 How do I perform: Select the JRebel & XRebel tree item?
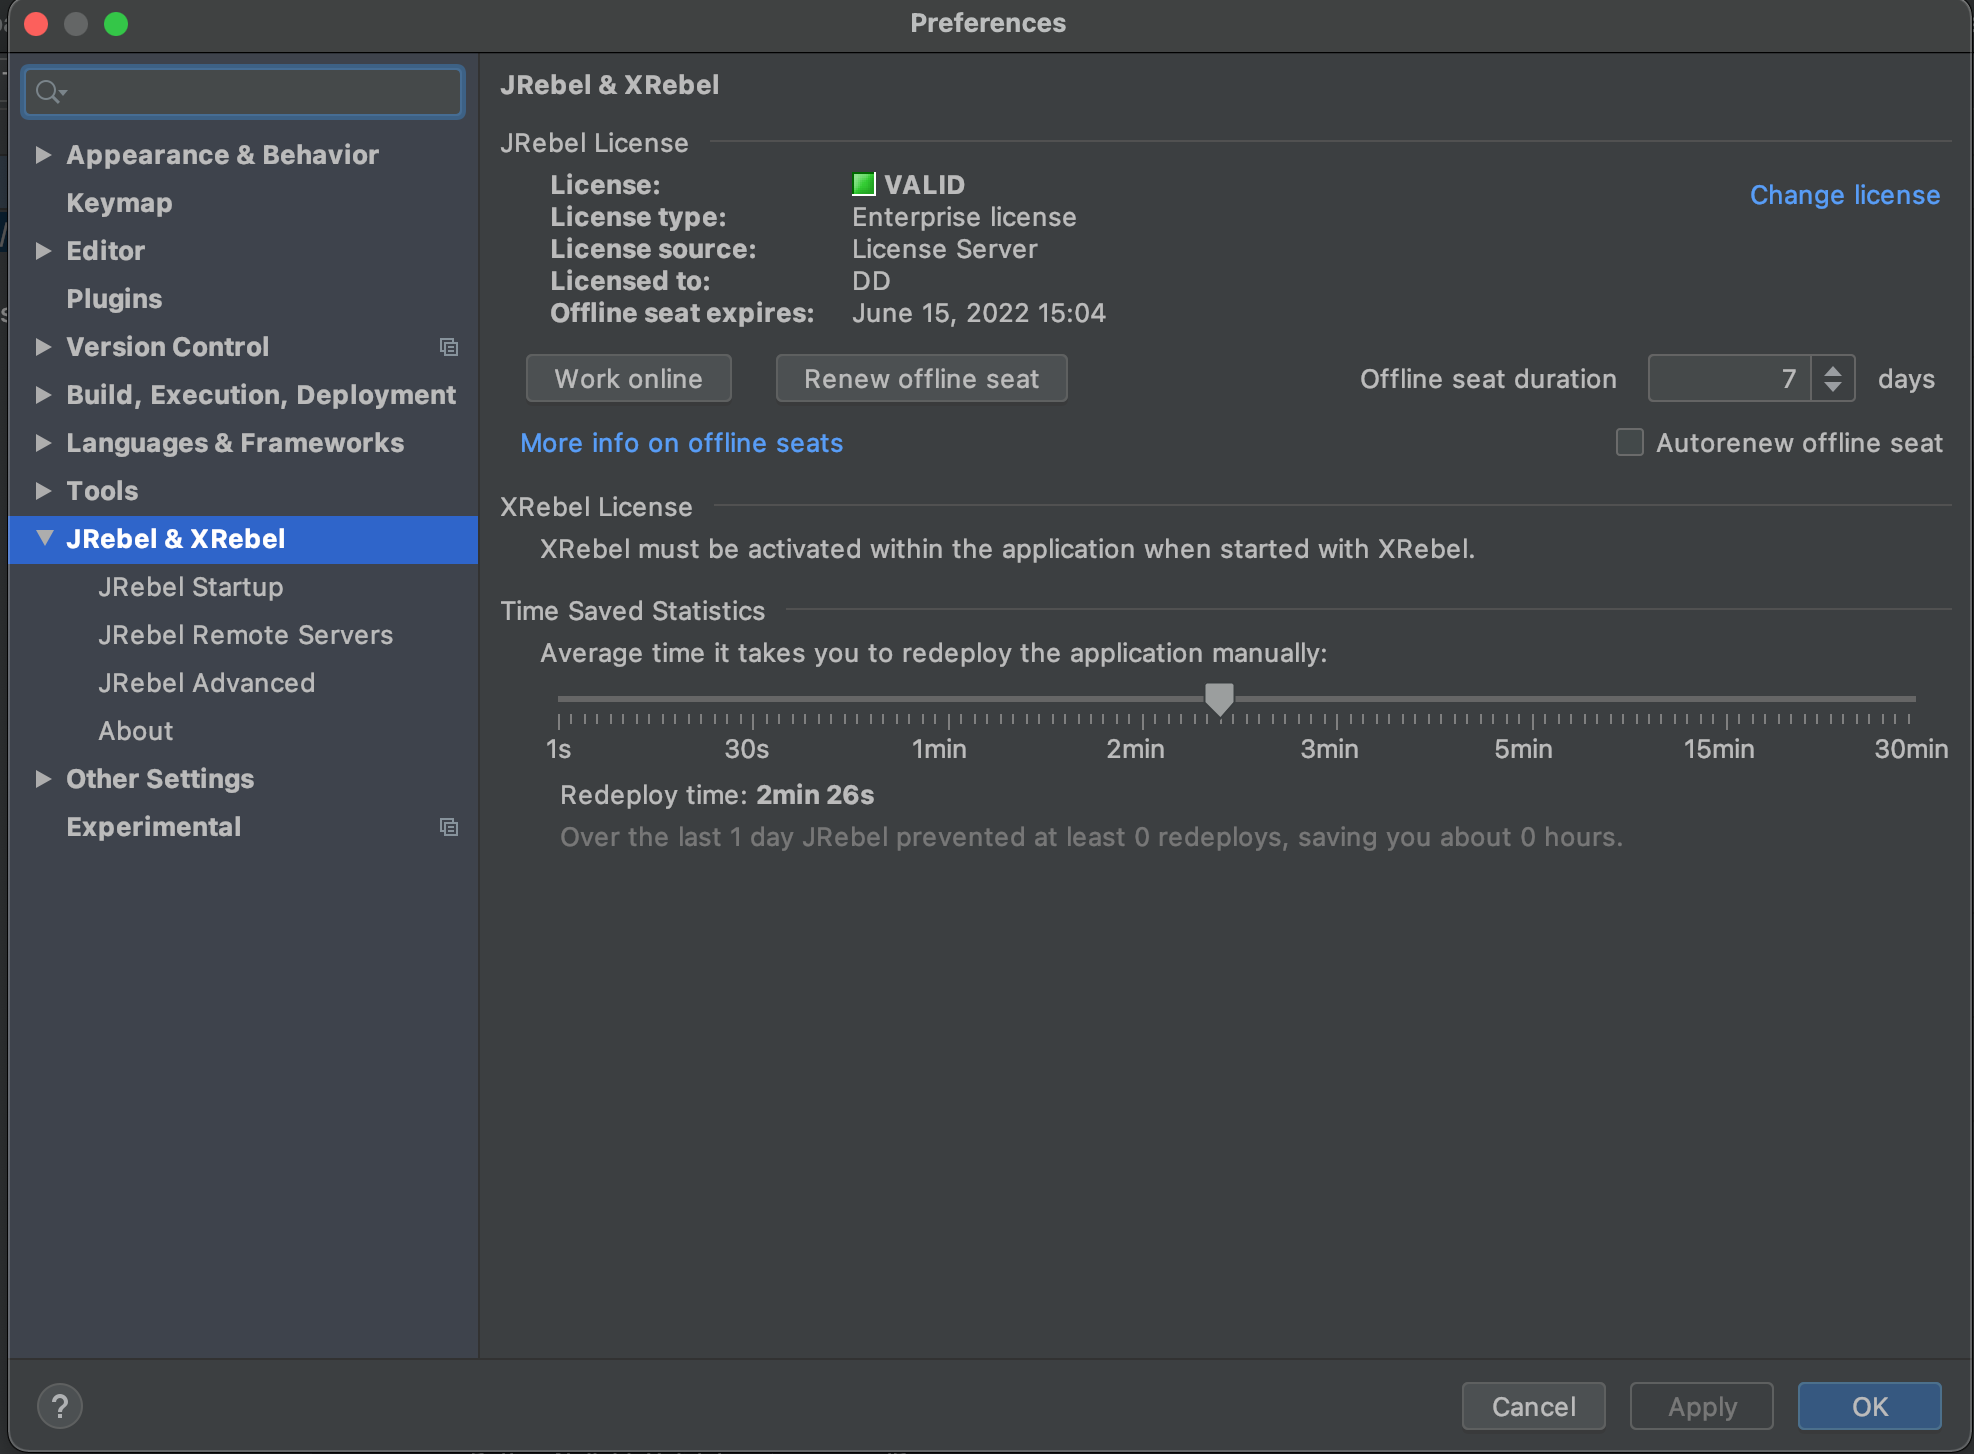[x=243, y=539]
